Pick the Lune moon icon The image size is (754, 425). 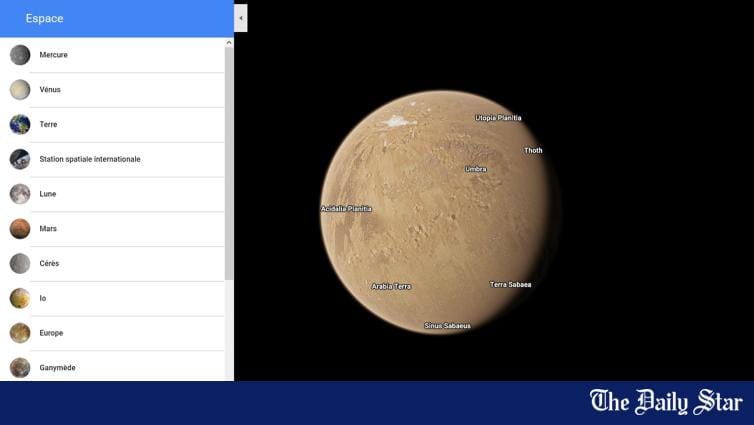(20, 194)
